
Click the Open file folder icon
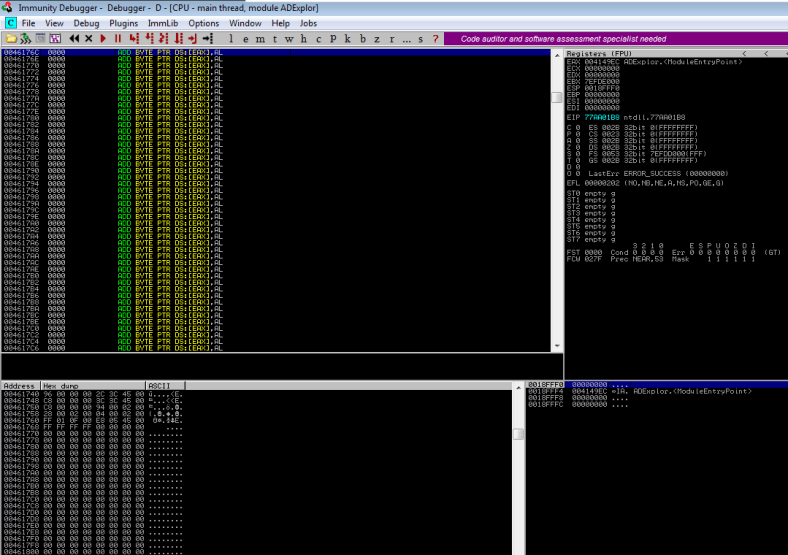11,38
